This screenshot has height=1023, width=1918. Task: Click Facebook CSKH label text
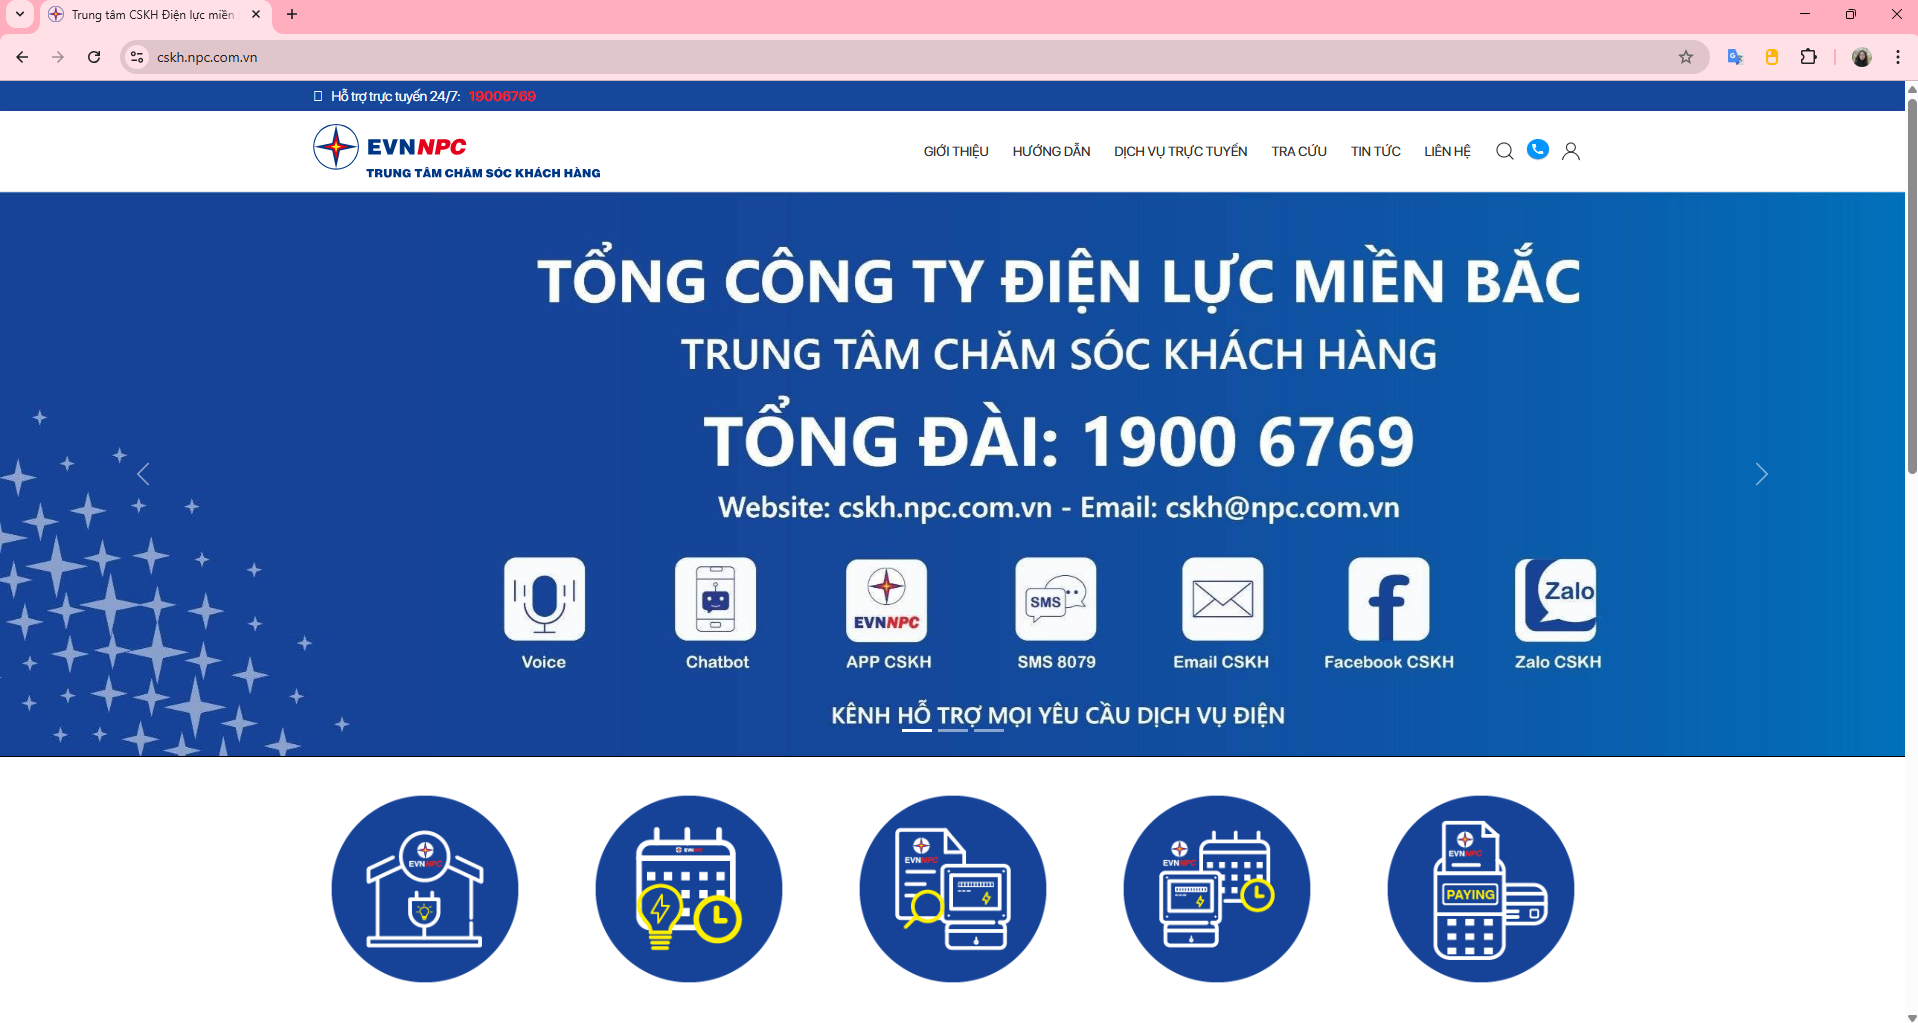click(x=1389, y=662)
